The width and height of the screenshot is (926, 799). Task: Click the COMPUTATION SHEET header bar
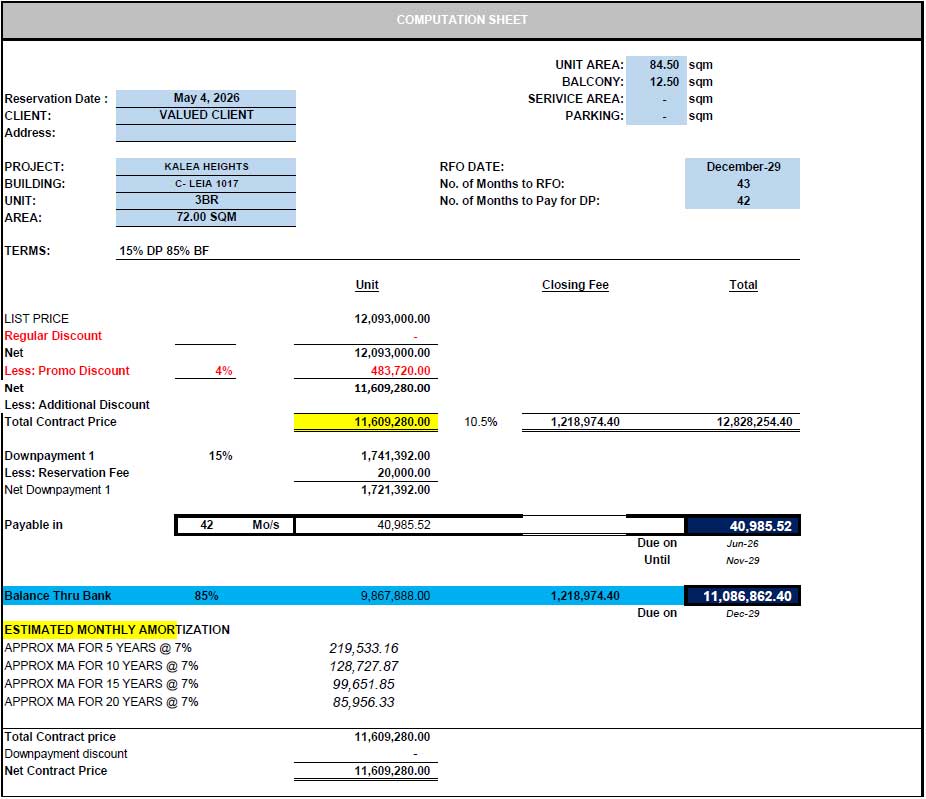point(462,20)
